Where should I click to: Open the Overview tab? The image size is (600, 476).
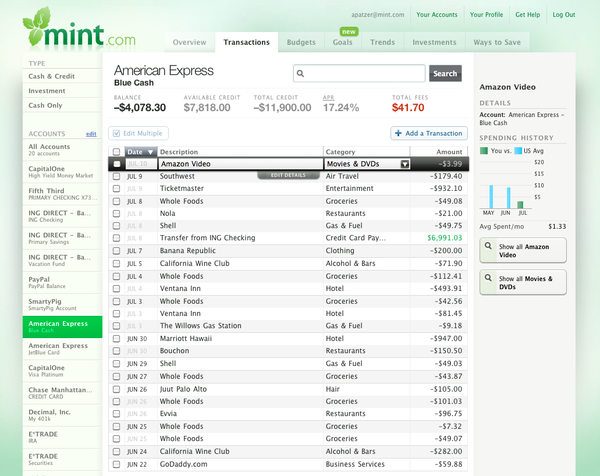189,42
